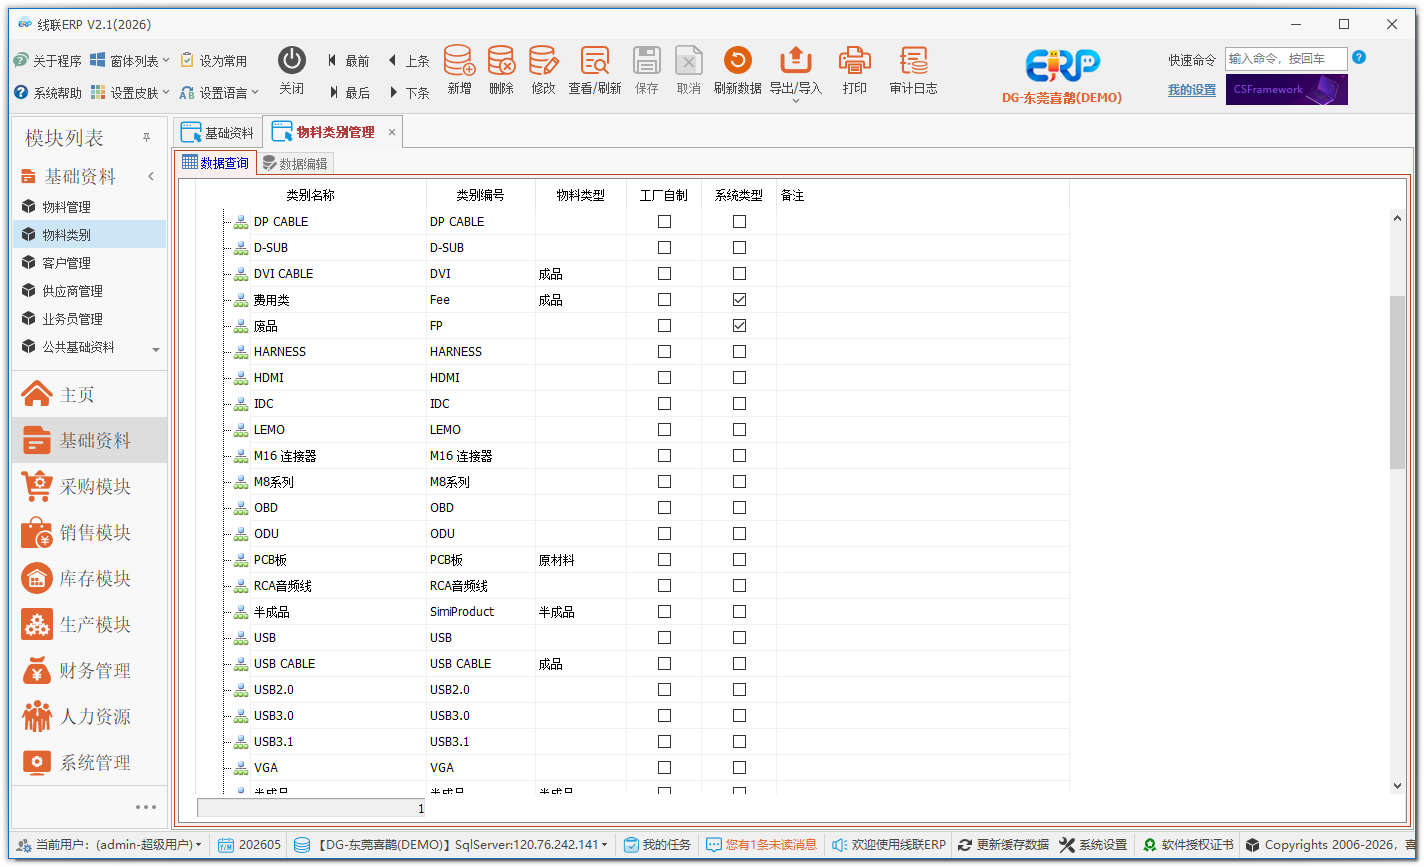Go to 上条 previous record
Screen dimensions: 1424x867
tap(408, 61)
